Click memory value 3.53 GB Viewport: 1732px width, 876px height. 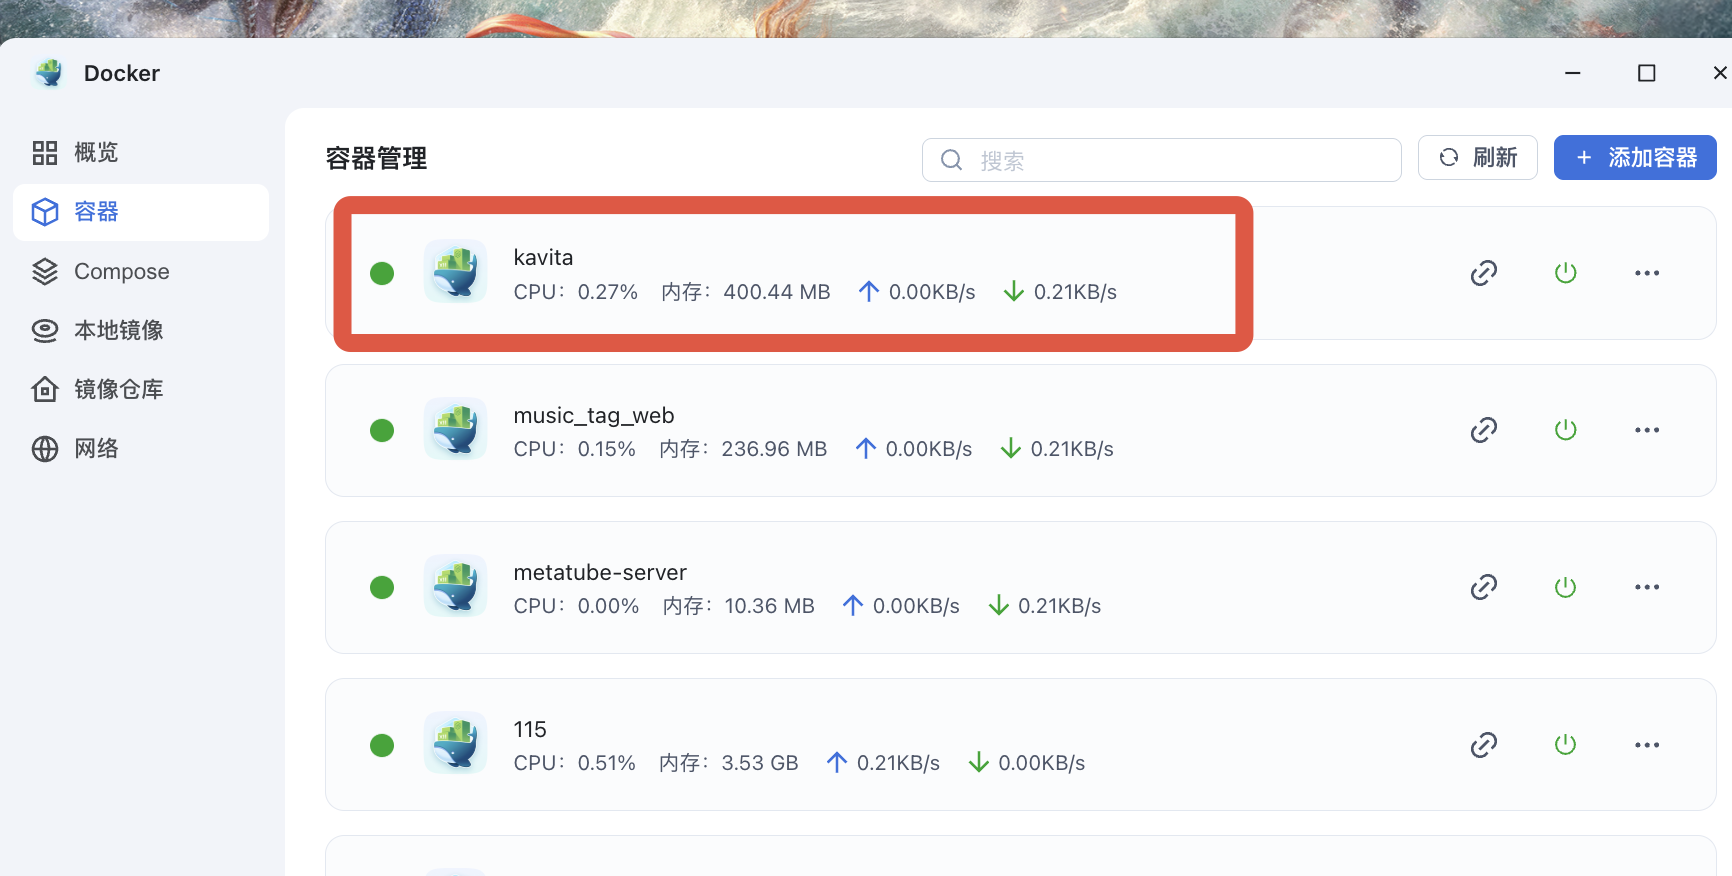coord(760,763)
